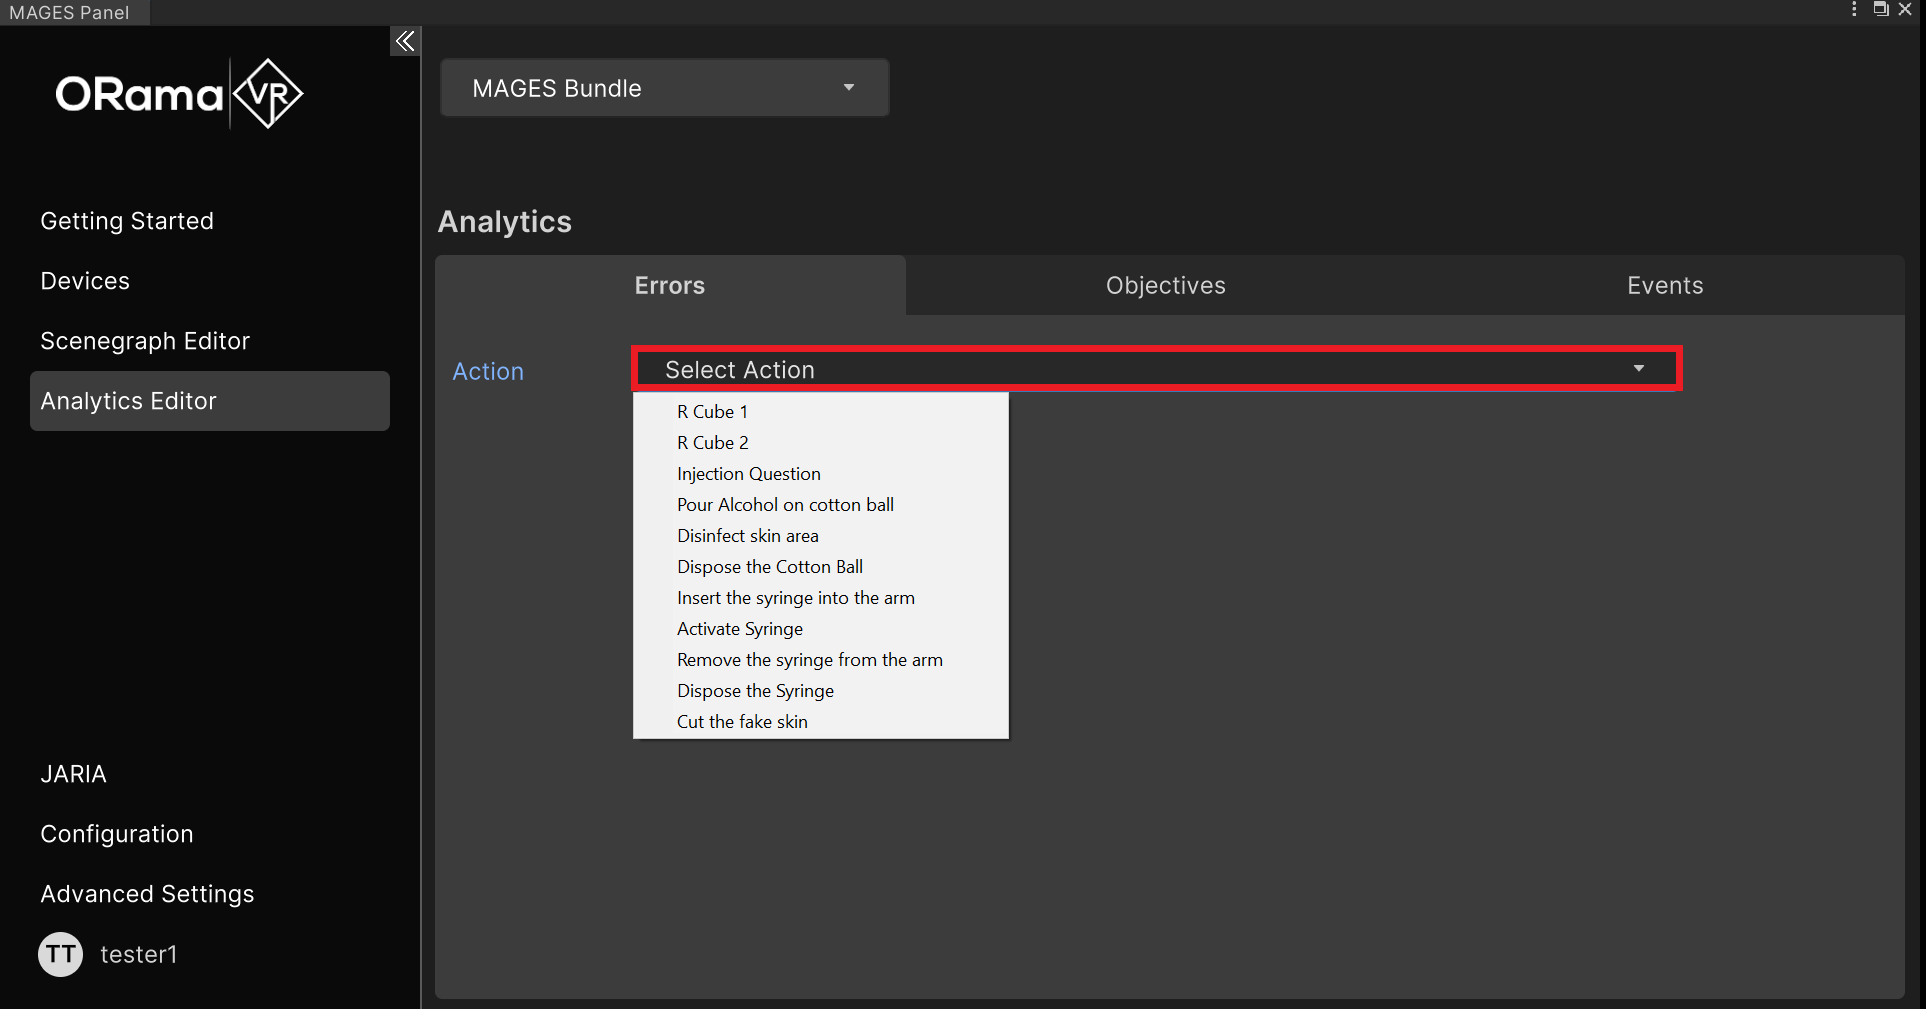Click the Select Action dropdown arrow
Screen dimensions: 1926x1009
(1638, 368)
